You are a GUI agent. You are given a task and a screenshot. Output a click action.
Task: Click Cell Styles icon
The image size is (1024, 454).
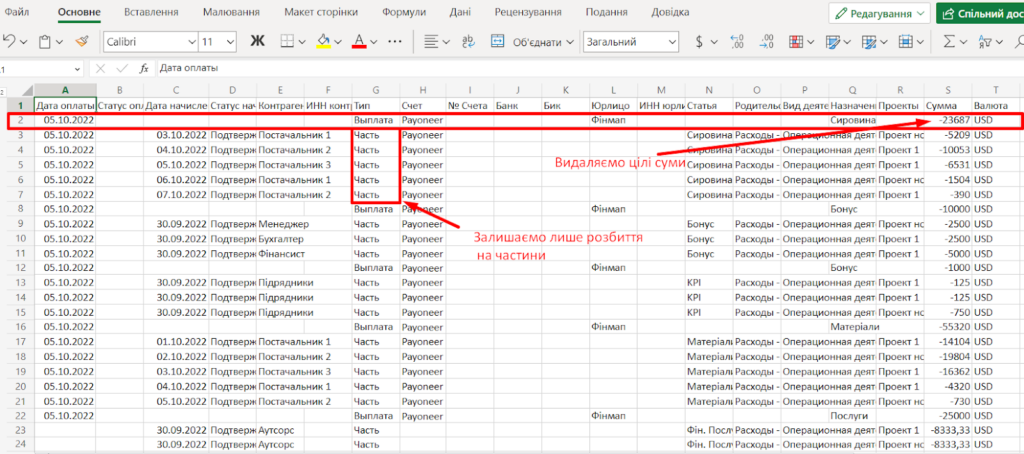click(868, 42)
